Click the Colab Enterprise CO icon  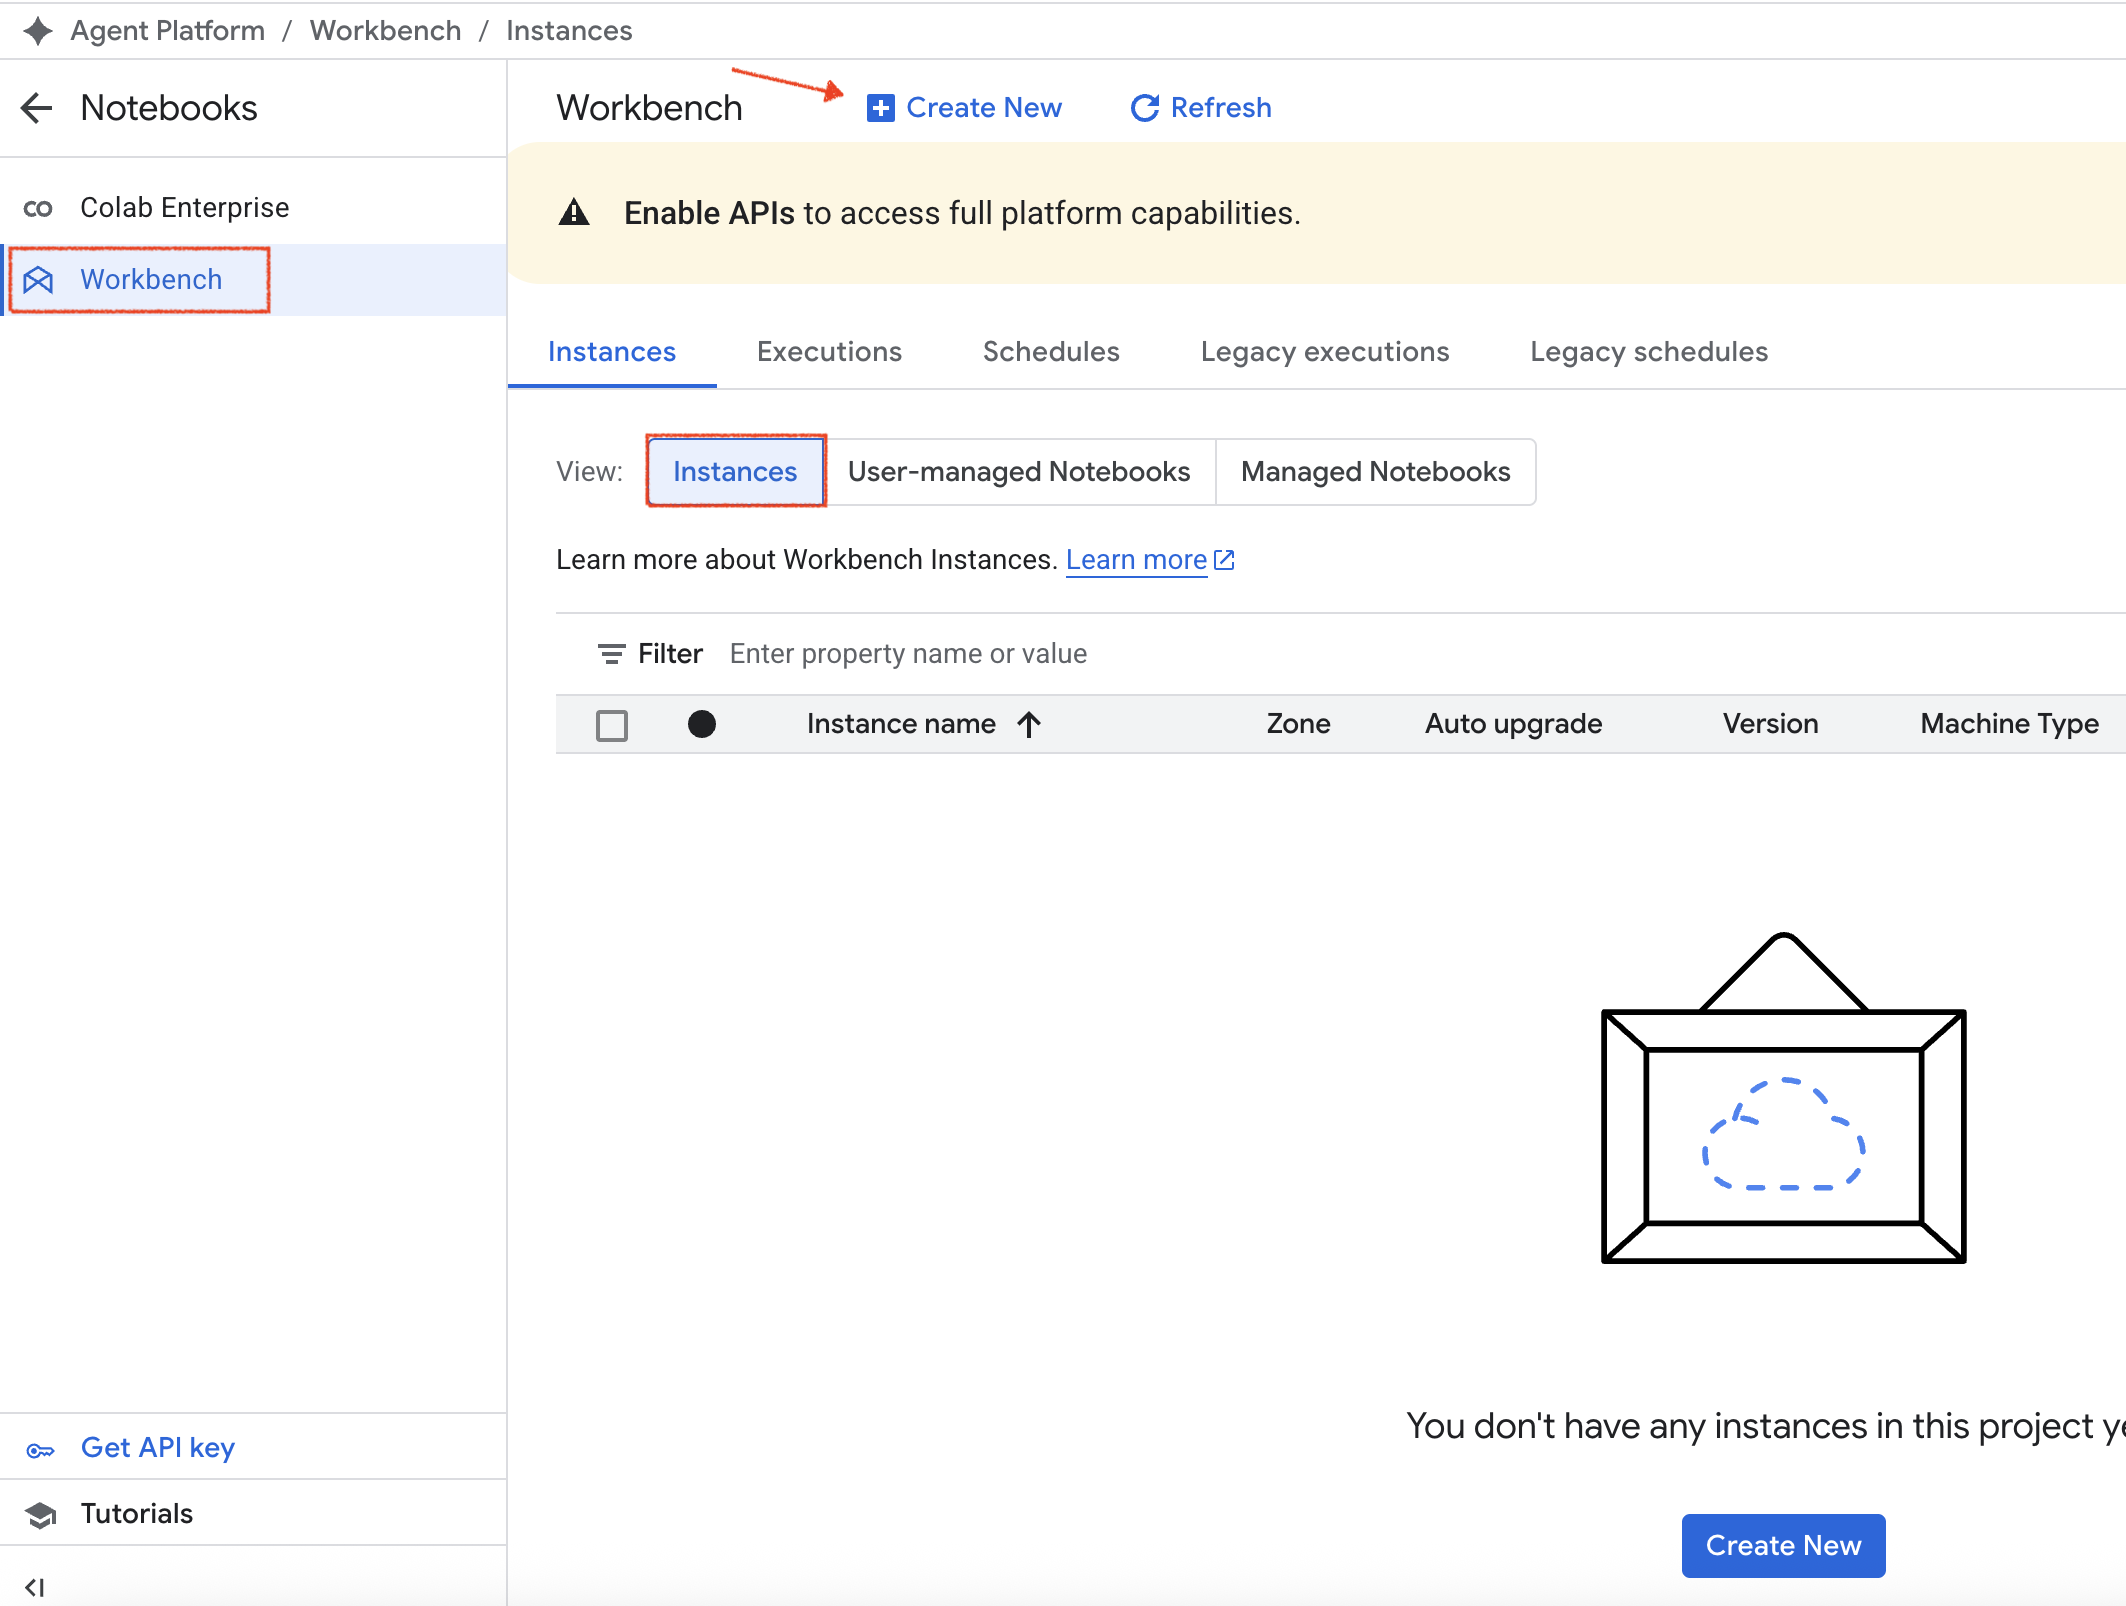click(x=38, y=208)
